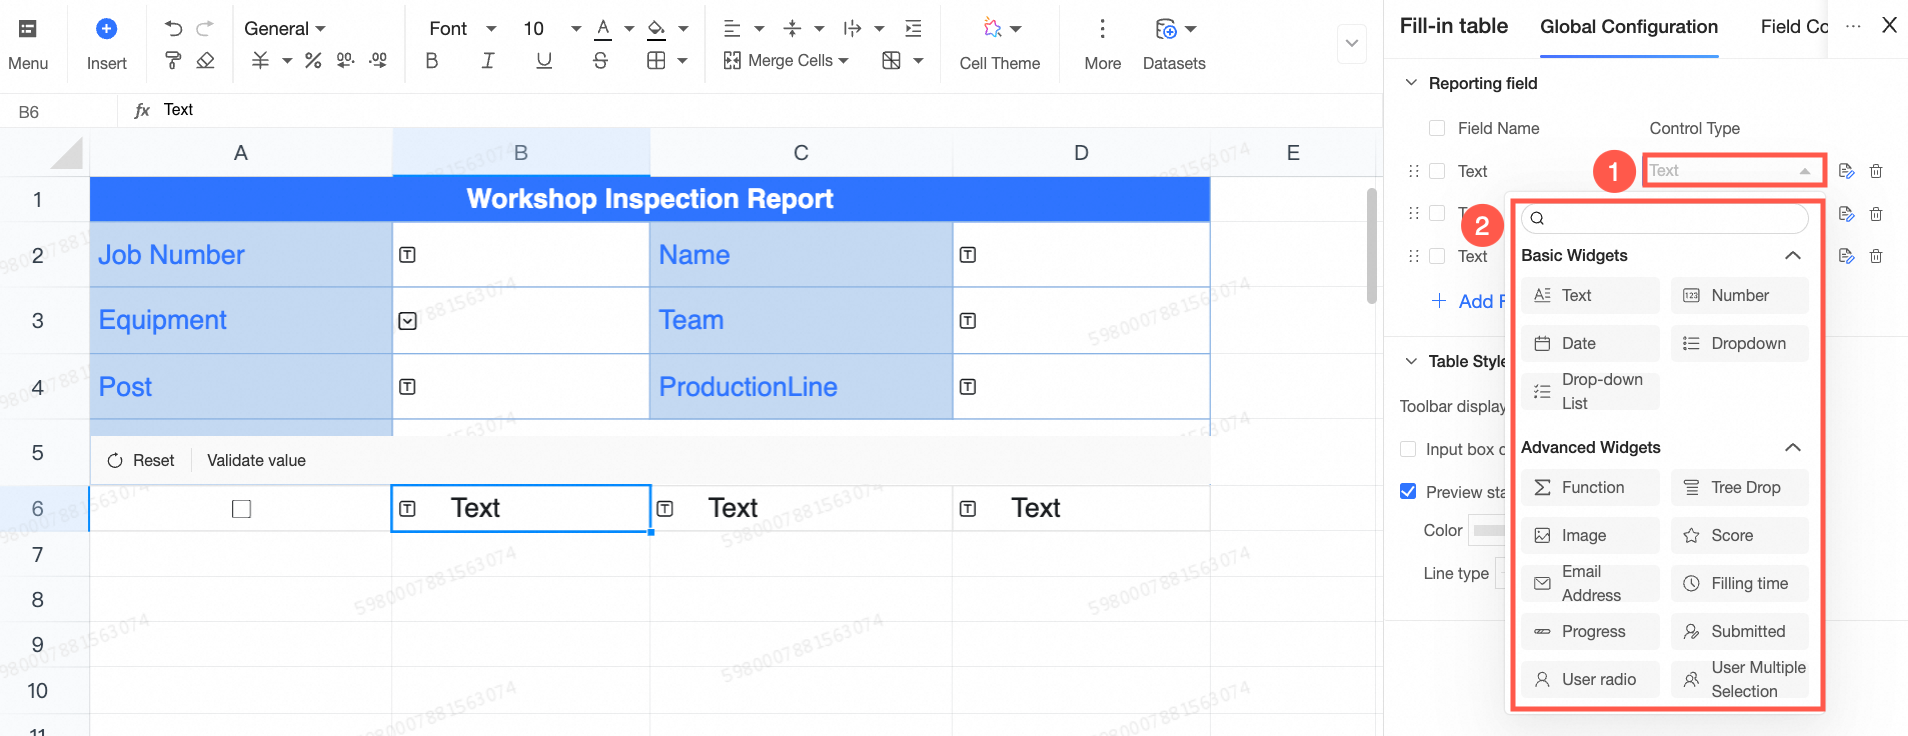Open the Datasets panel

click(1174, 44)
